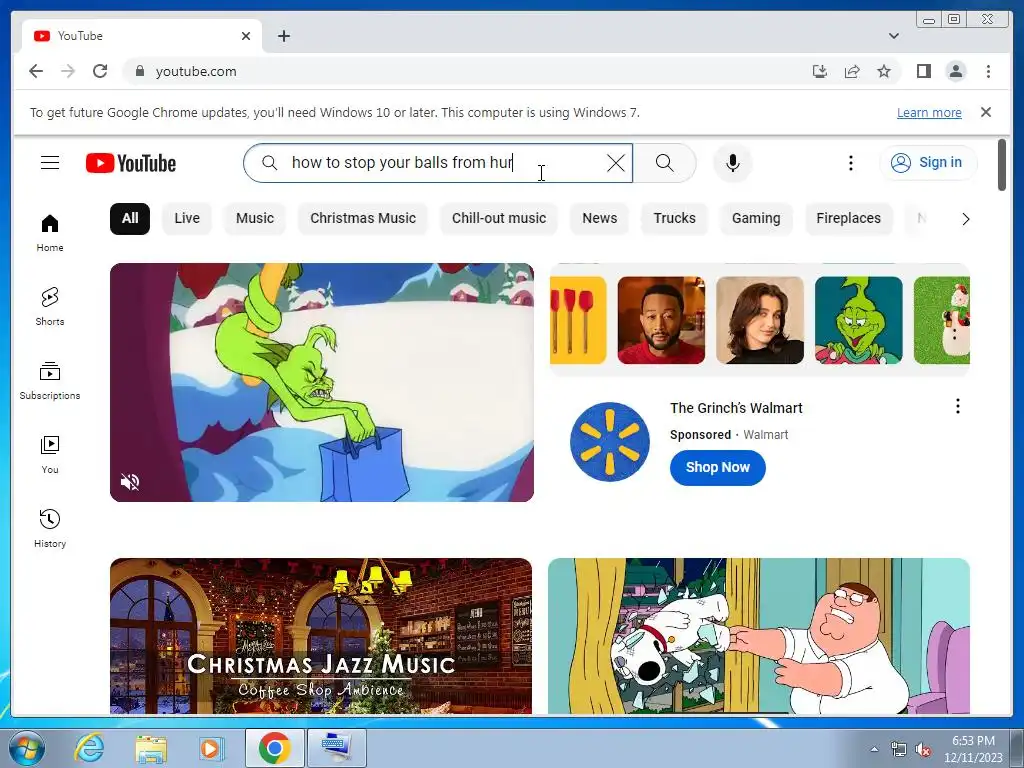
Task: Open the Family Guy video thumbnail
Action: point(759,635)
